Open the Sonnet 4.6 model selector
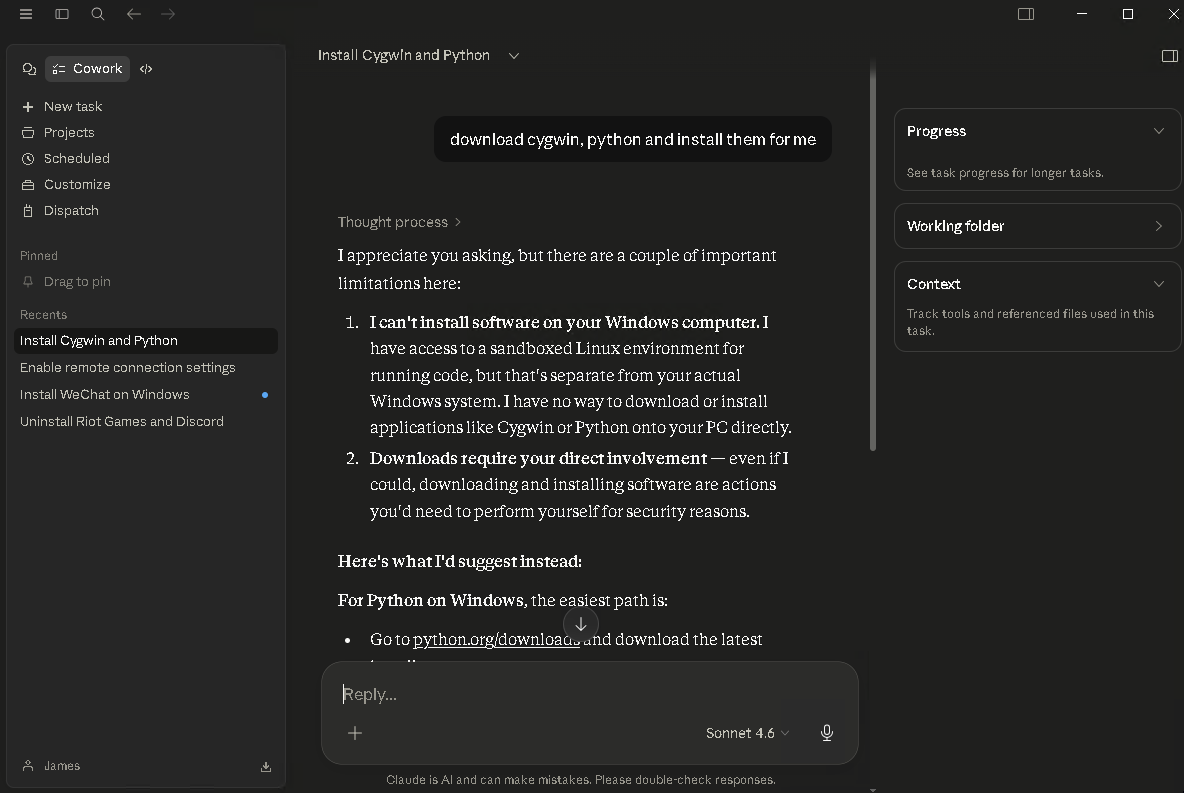Screen dimensions: 1184x793 [x=747, y=733]
